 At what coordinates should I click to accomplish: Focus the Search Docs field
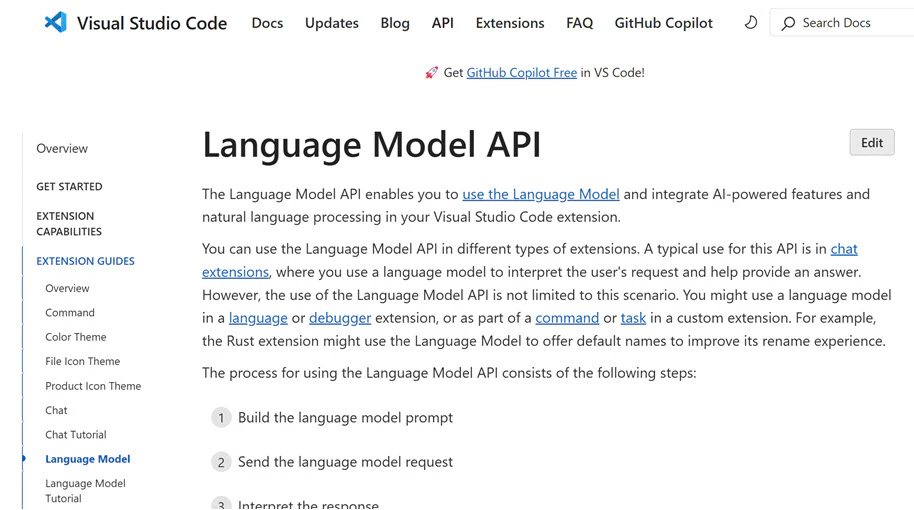pyautogui.click(x=842, y=23)
